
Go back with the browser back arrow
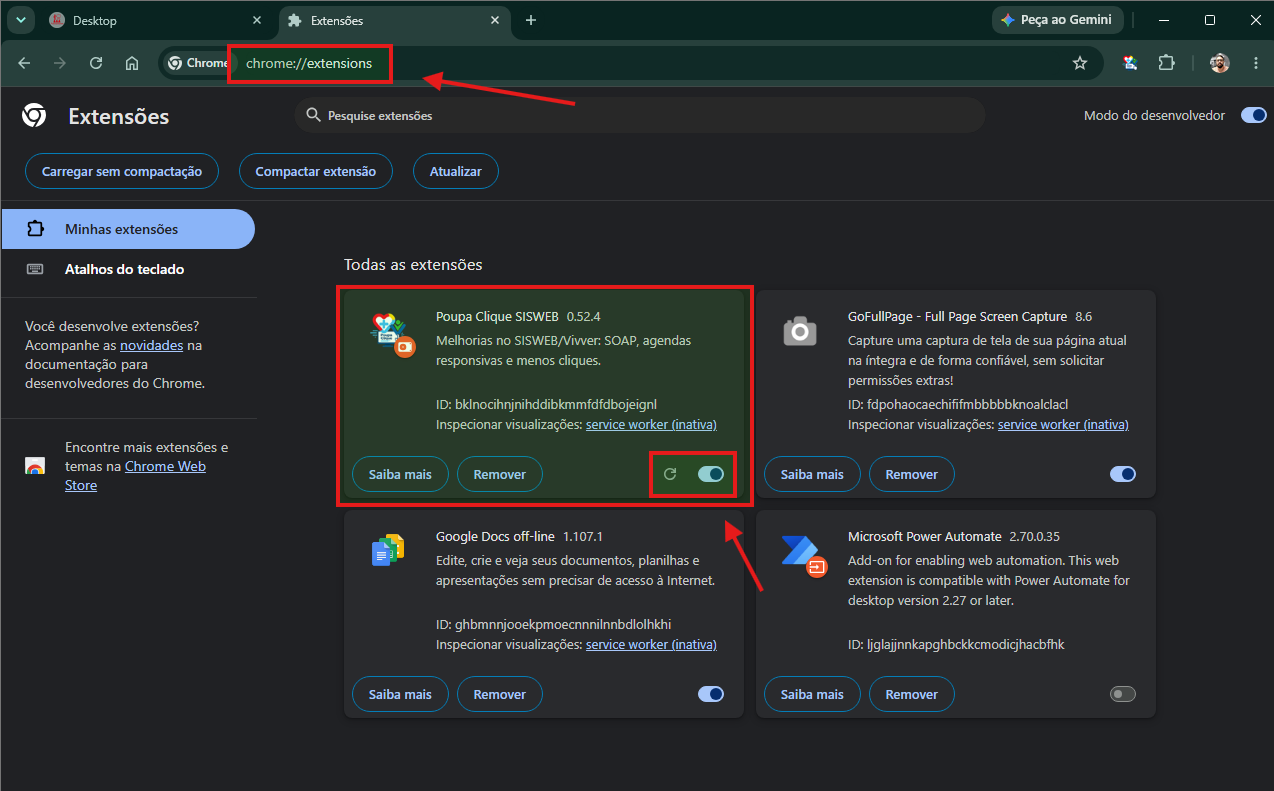pos(24,63)
